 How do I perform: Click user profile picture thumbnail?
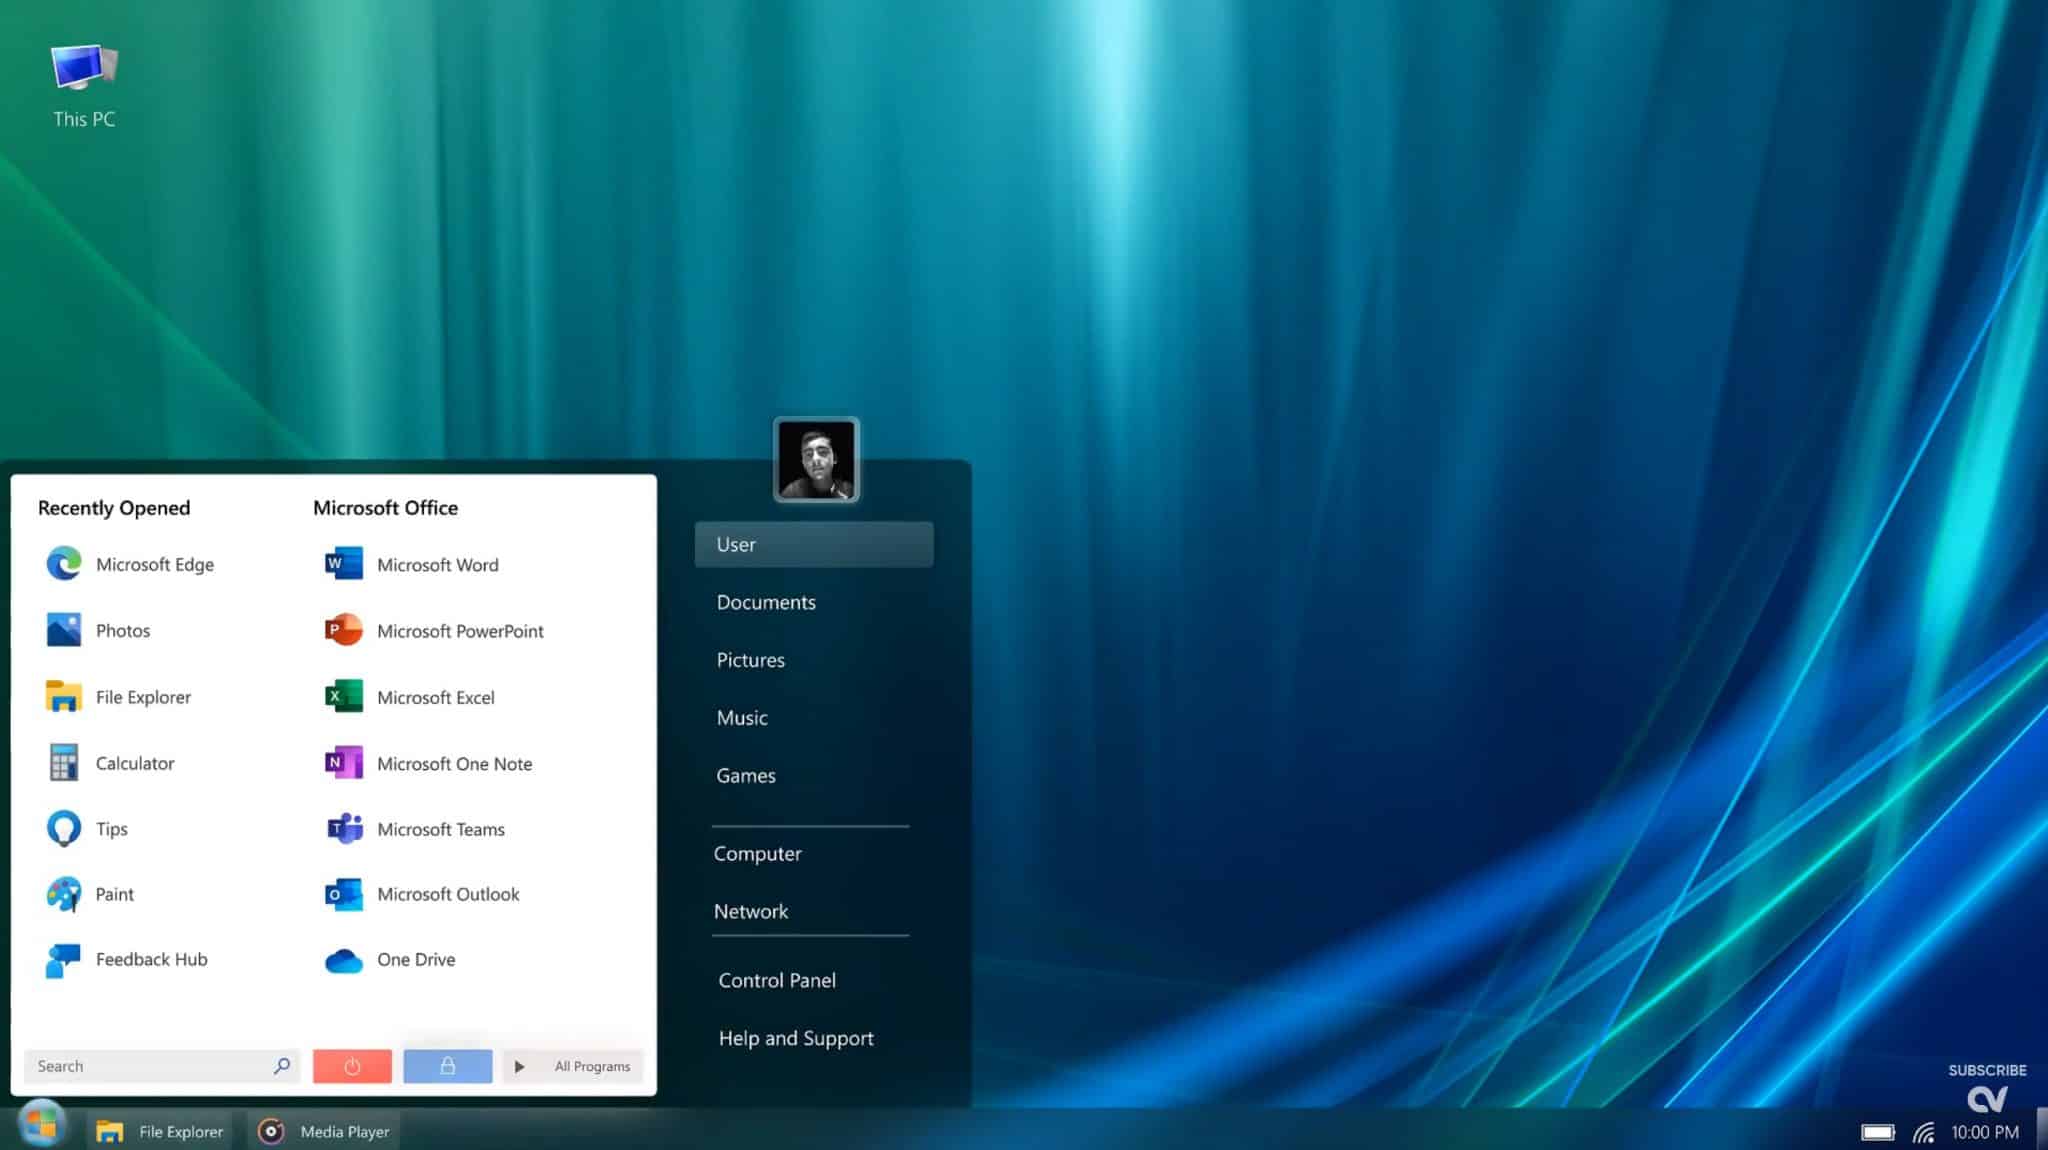(817, 458)
